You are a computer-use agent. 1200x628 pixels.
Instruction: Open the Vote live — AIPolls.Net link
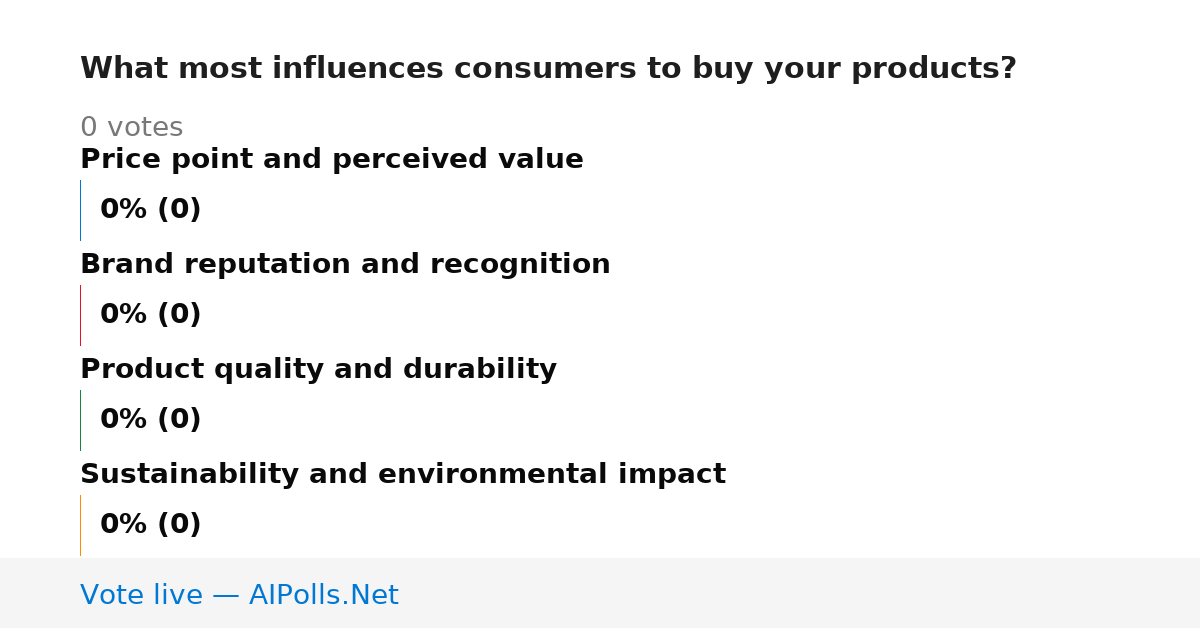tap(239, 596)
